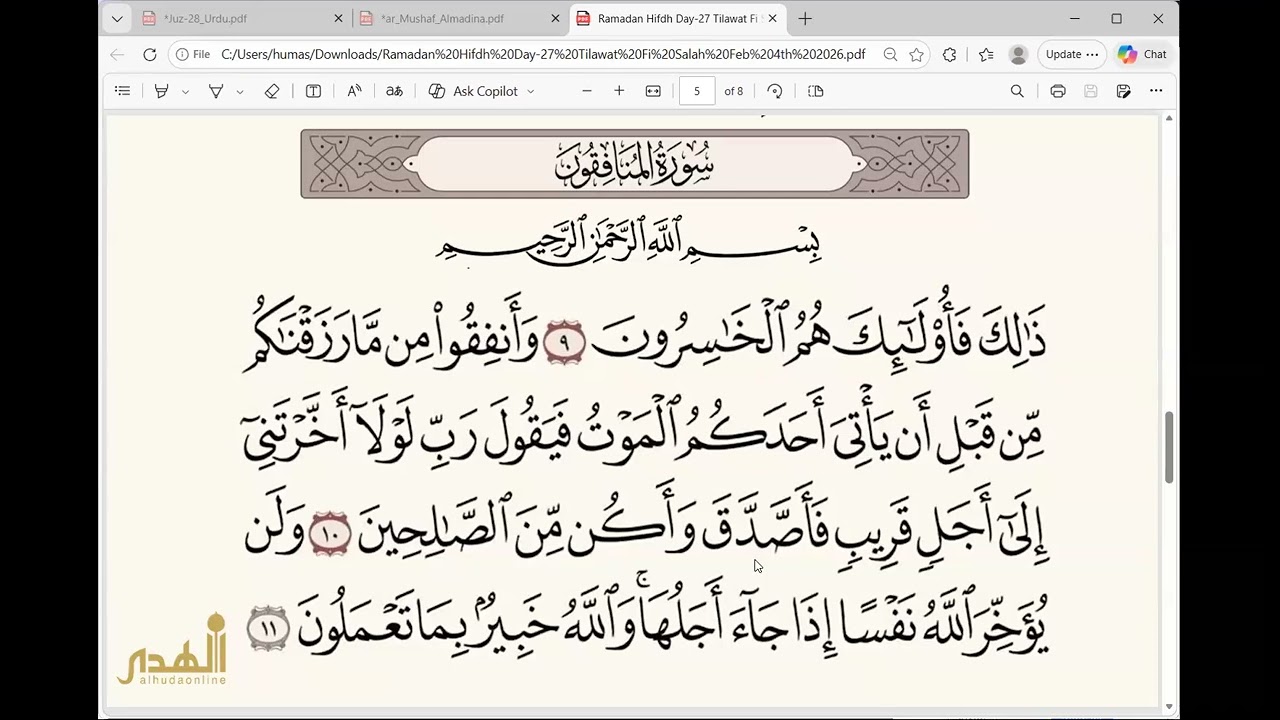Open PDF toolbar more options
This screenshot has height=720, width=1280.
[x=1156, y=91]
